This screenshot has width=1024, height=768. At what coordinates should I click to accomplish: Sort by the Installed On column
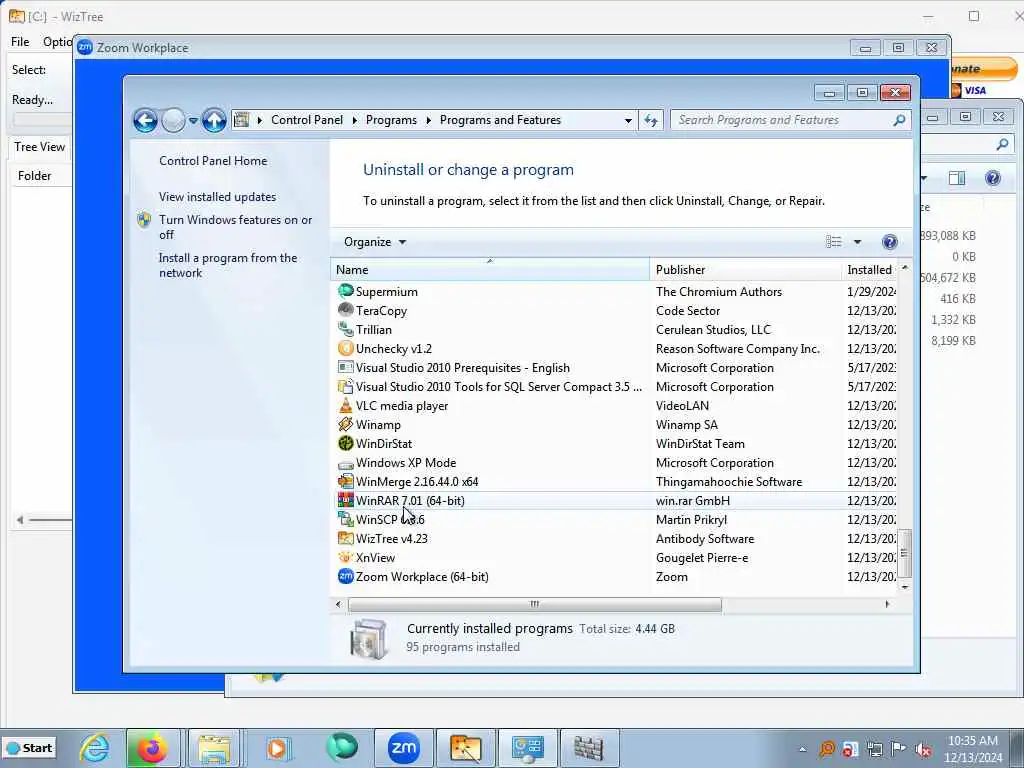click(x=869, y=270)
